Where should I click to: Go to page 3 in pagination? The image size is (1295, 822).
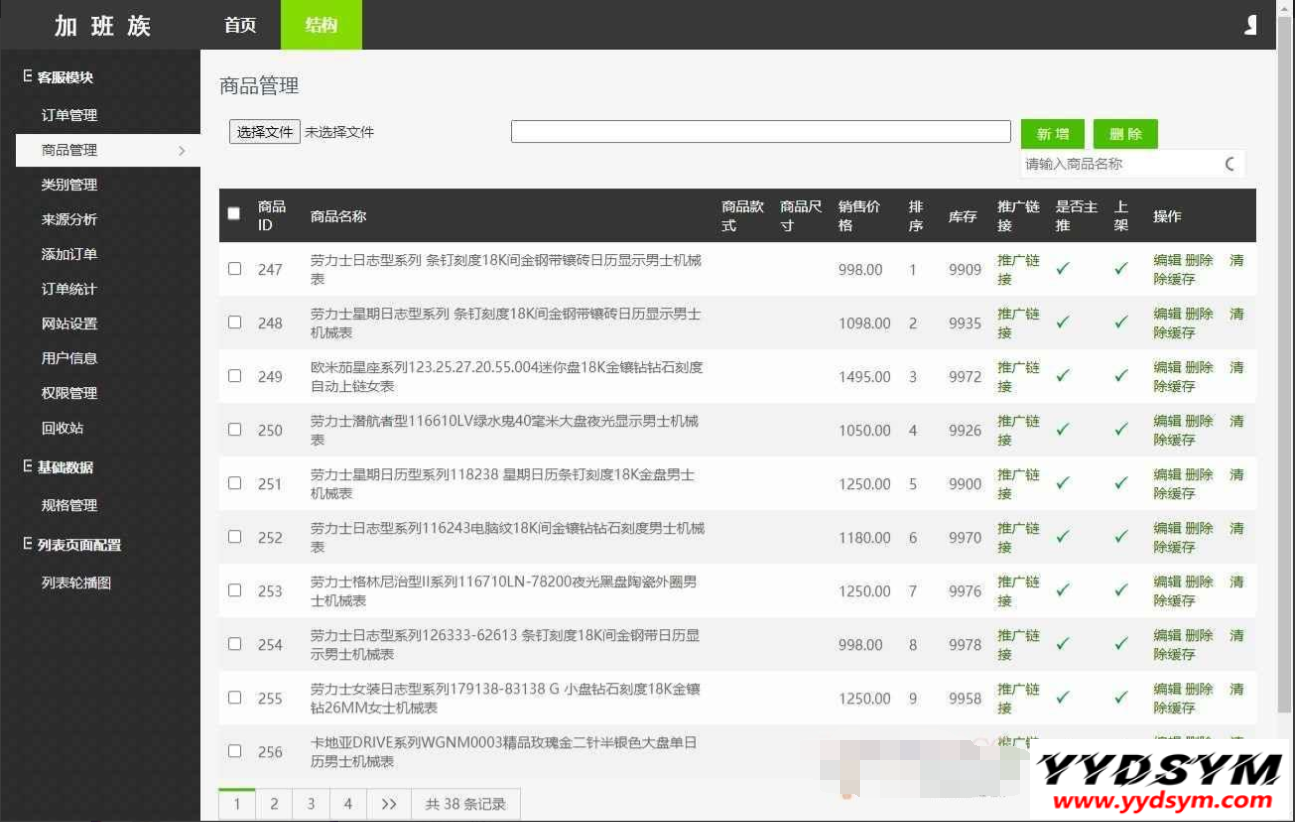311,804
